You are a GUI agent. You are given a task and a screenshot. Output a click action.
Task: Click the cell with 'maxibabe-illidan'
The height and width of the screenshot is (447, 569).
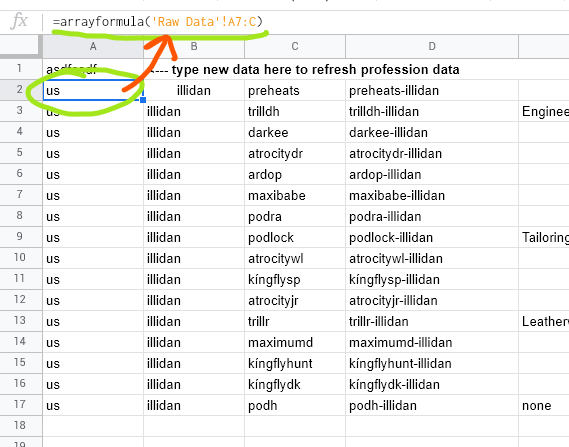[432, 196]
